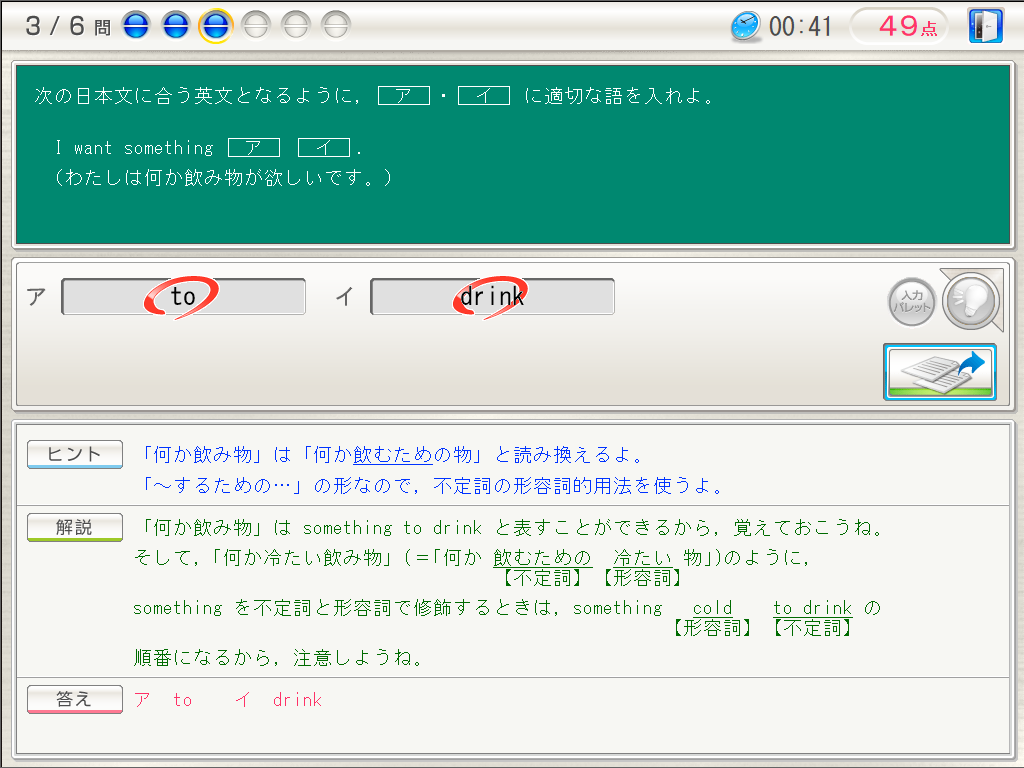The image size is (1024, 768).
Task: Click the ア answer field containing 'to'
Action: 184,297
